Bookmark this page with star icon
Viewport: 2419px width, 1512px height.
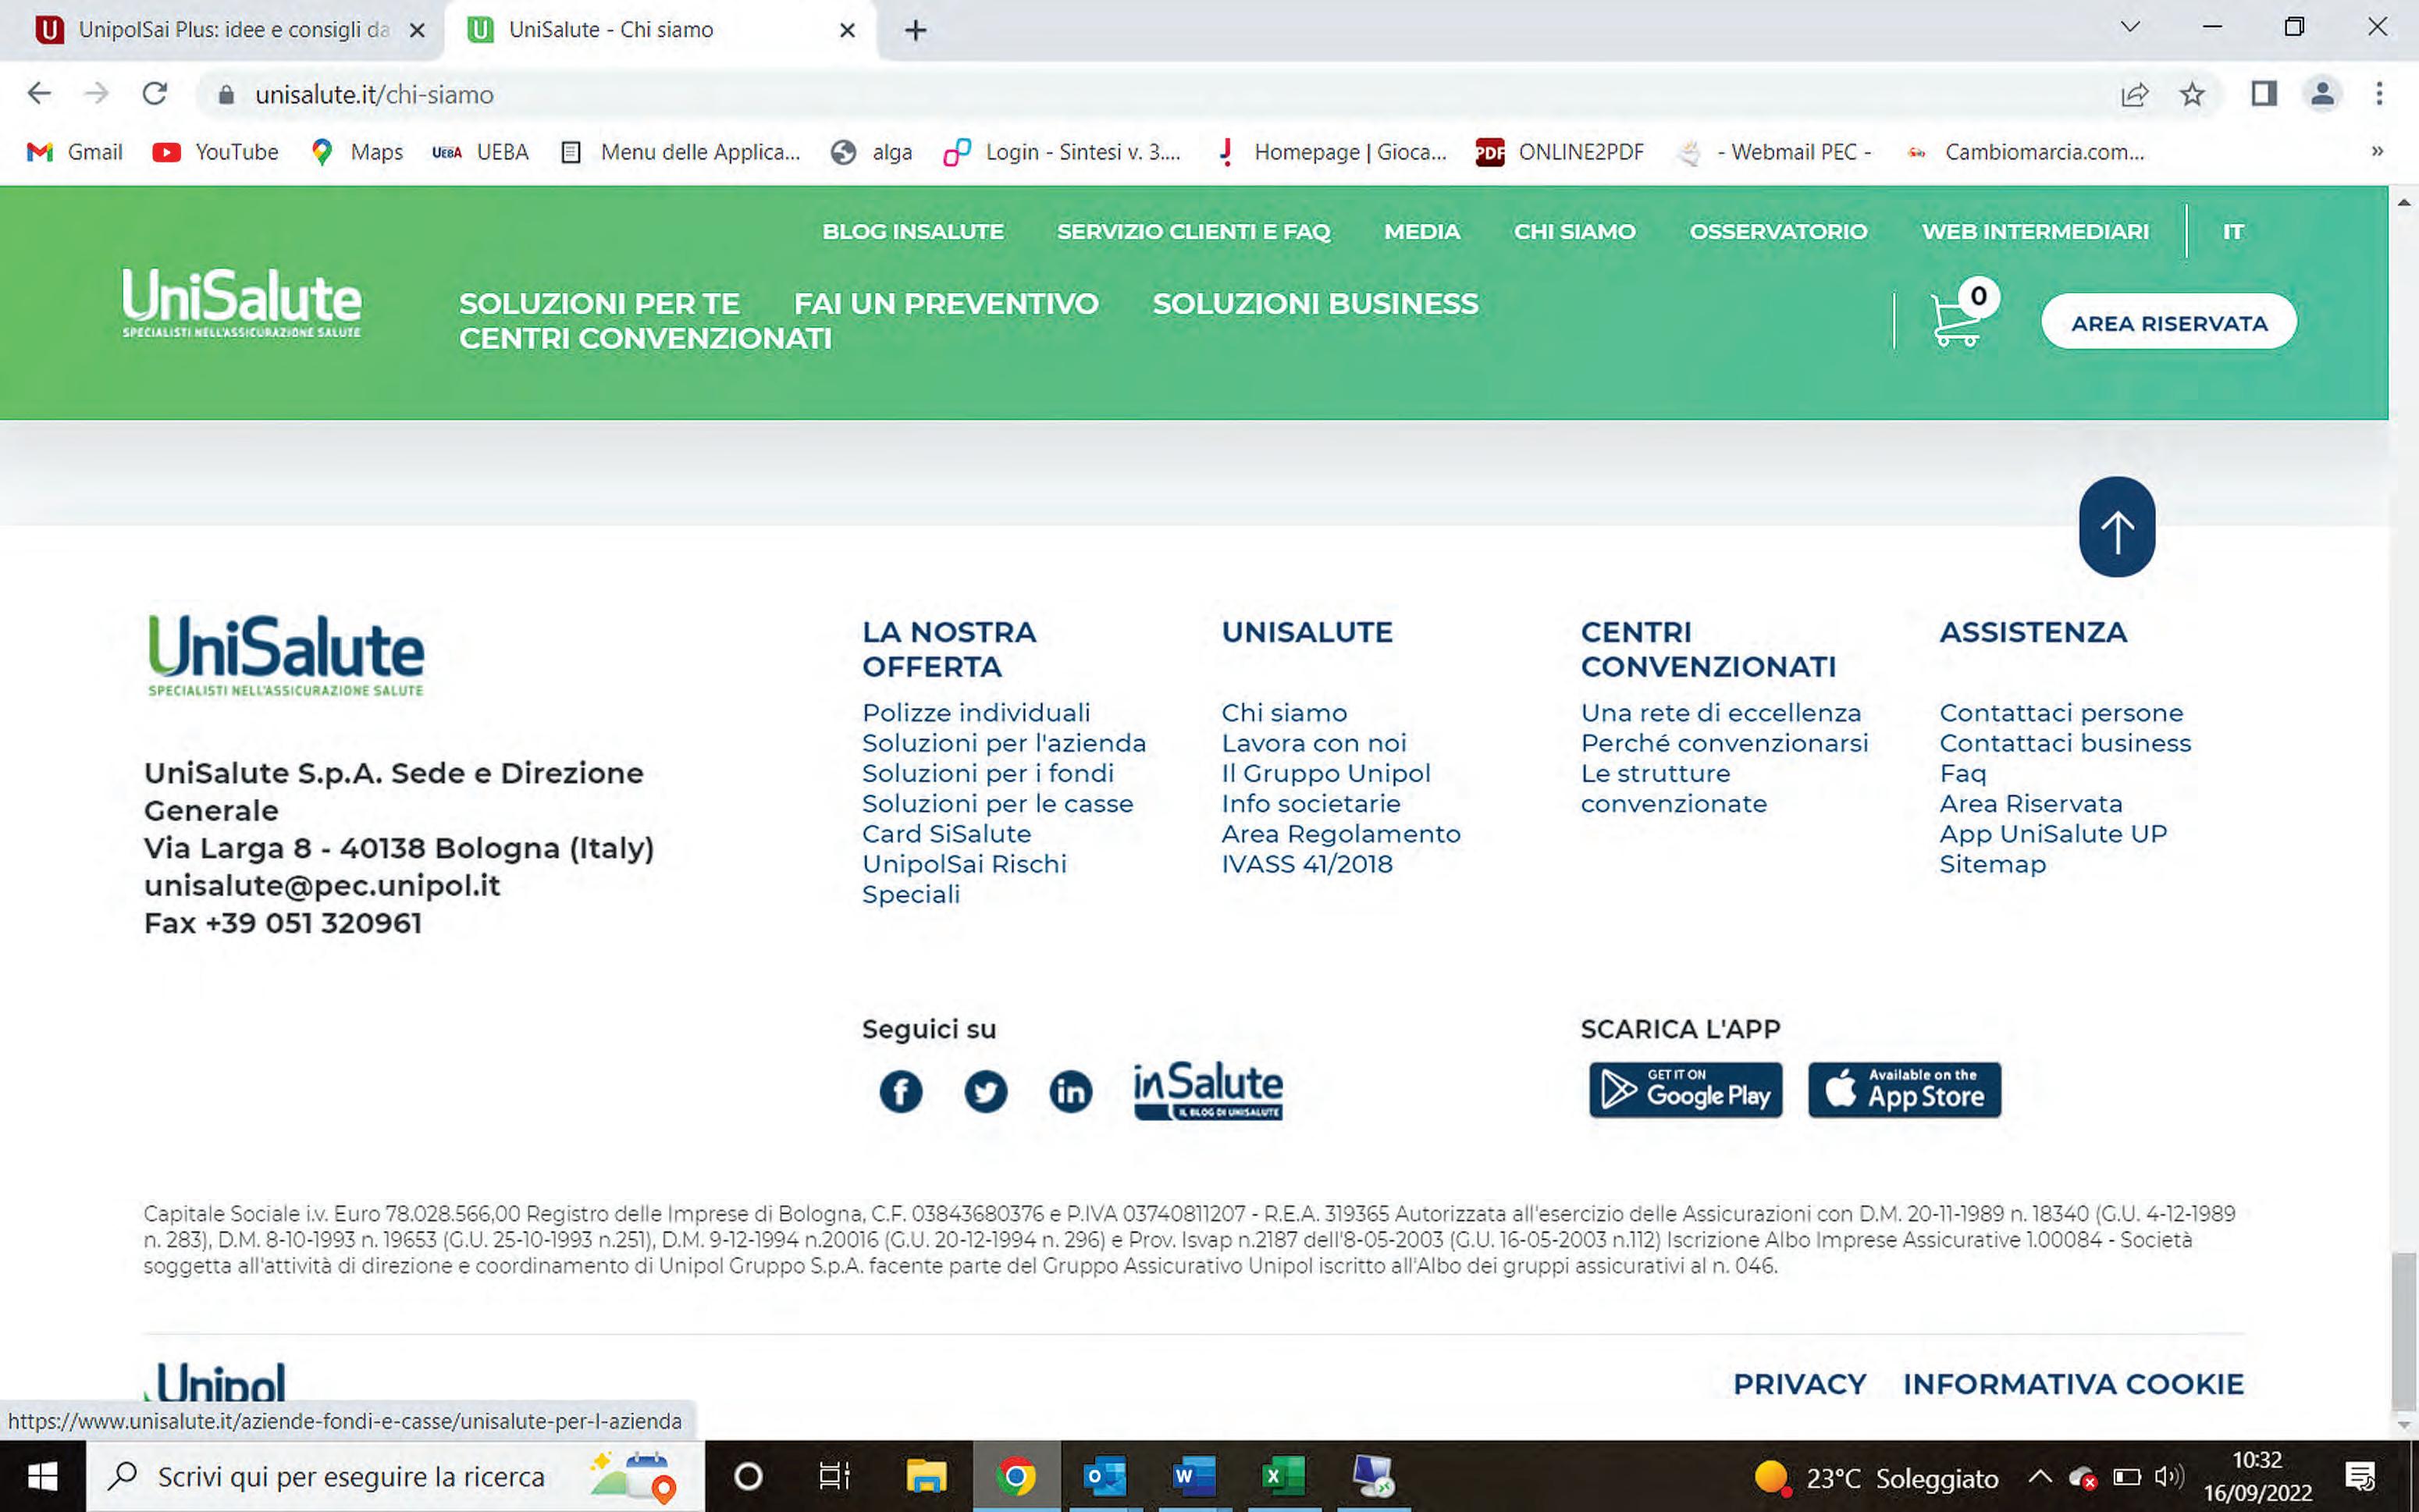(2192, 94)
